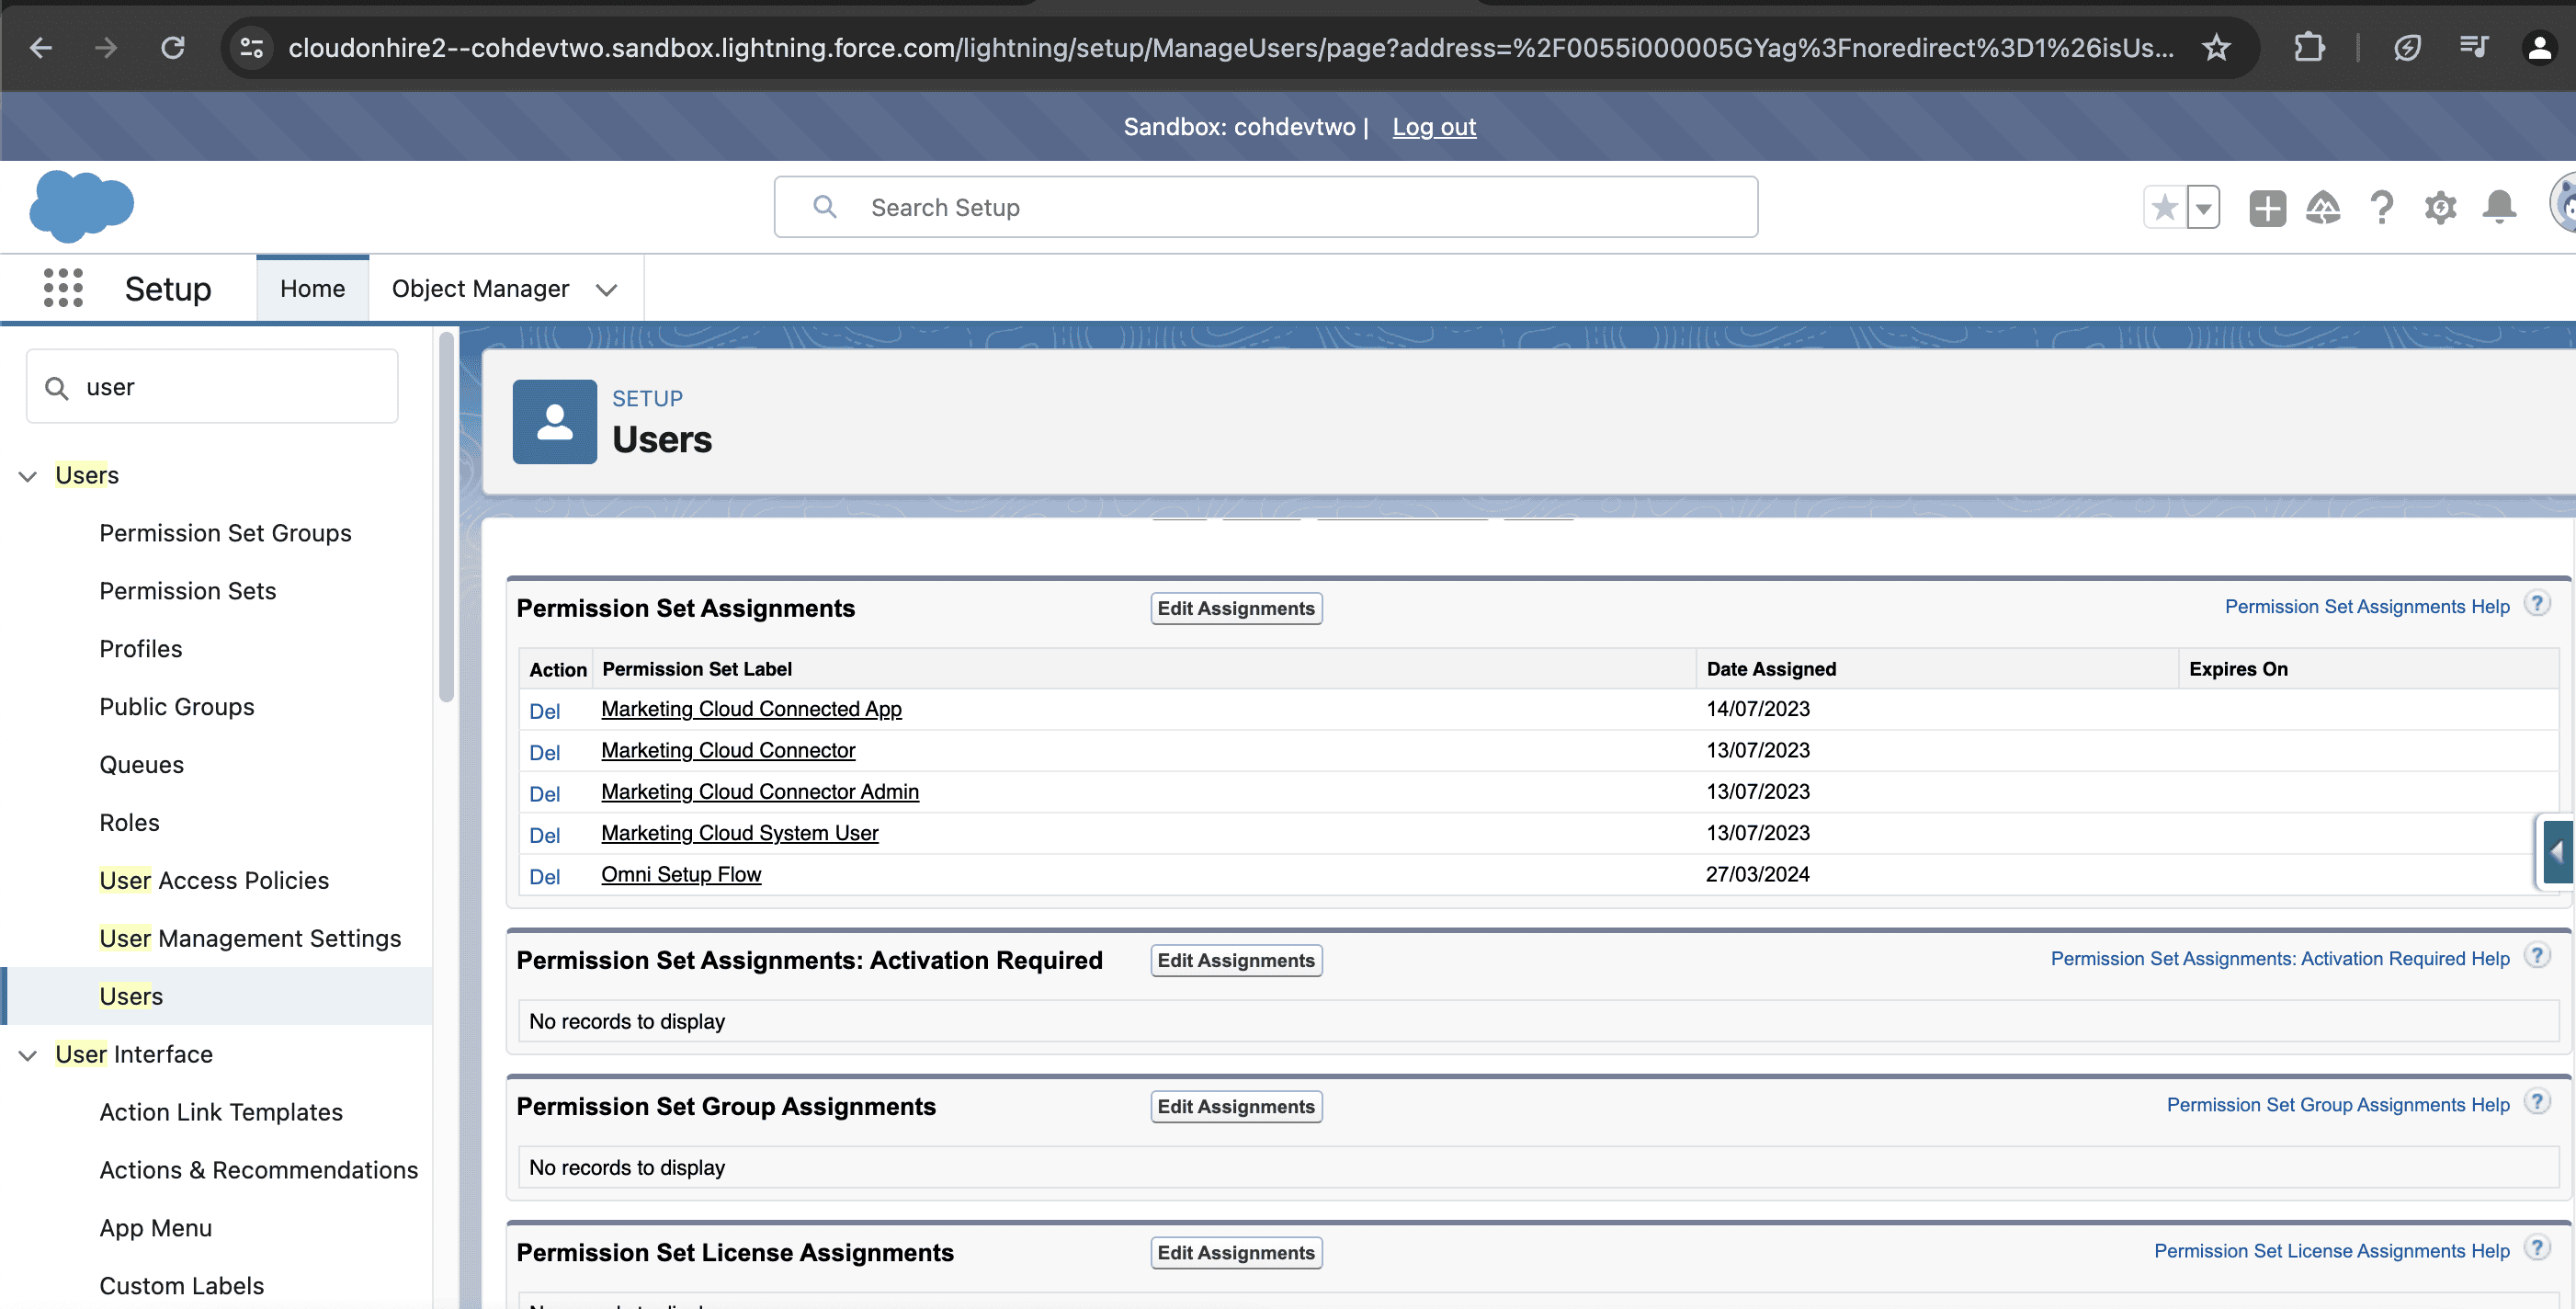Open Roles in sidebar
This screenshot has height=1309, width=2576.
click(x=129, y=823)
